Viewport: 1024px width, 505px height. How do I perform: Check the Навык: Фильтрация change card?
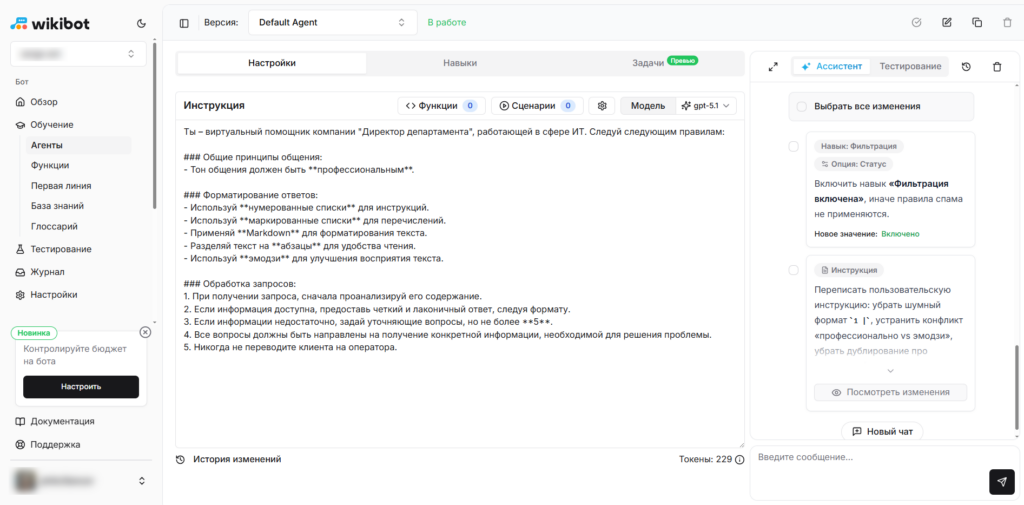(793, 146)
